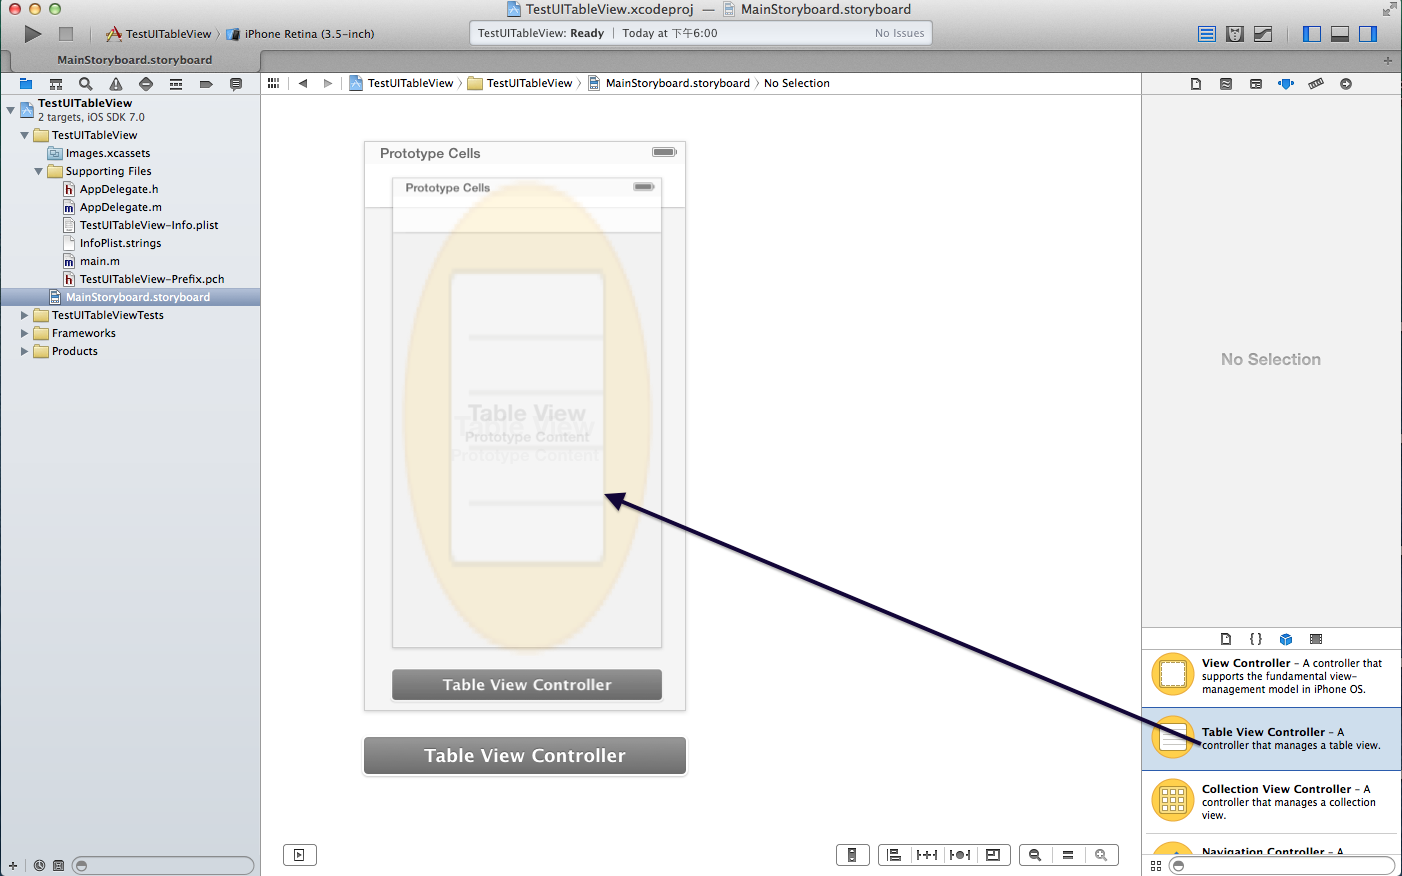Viewport: 1402px width, 876px height.
Task: Toggle the Debug area visibility
Action: pyautogui.click(x=1340, y=34)
